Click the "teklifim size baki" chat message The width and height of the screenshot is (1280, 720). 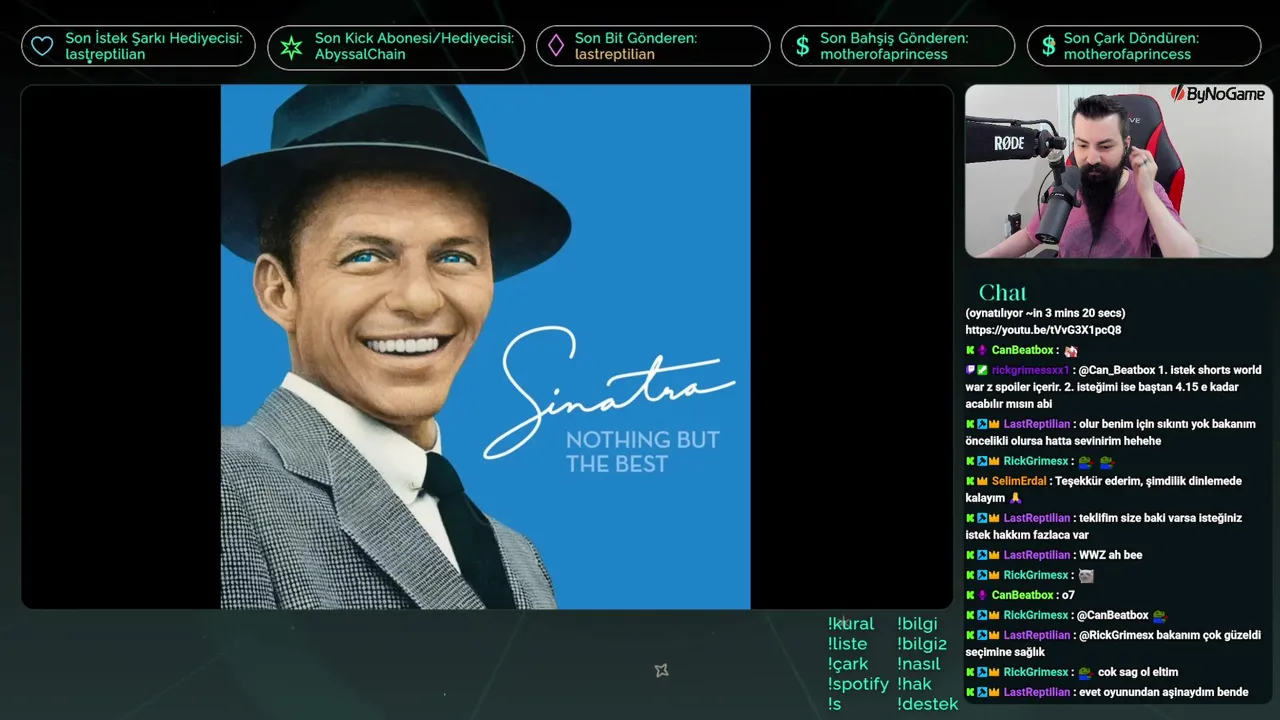1103,526
